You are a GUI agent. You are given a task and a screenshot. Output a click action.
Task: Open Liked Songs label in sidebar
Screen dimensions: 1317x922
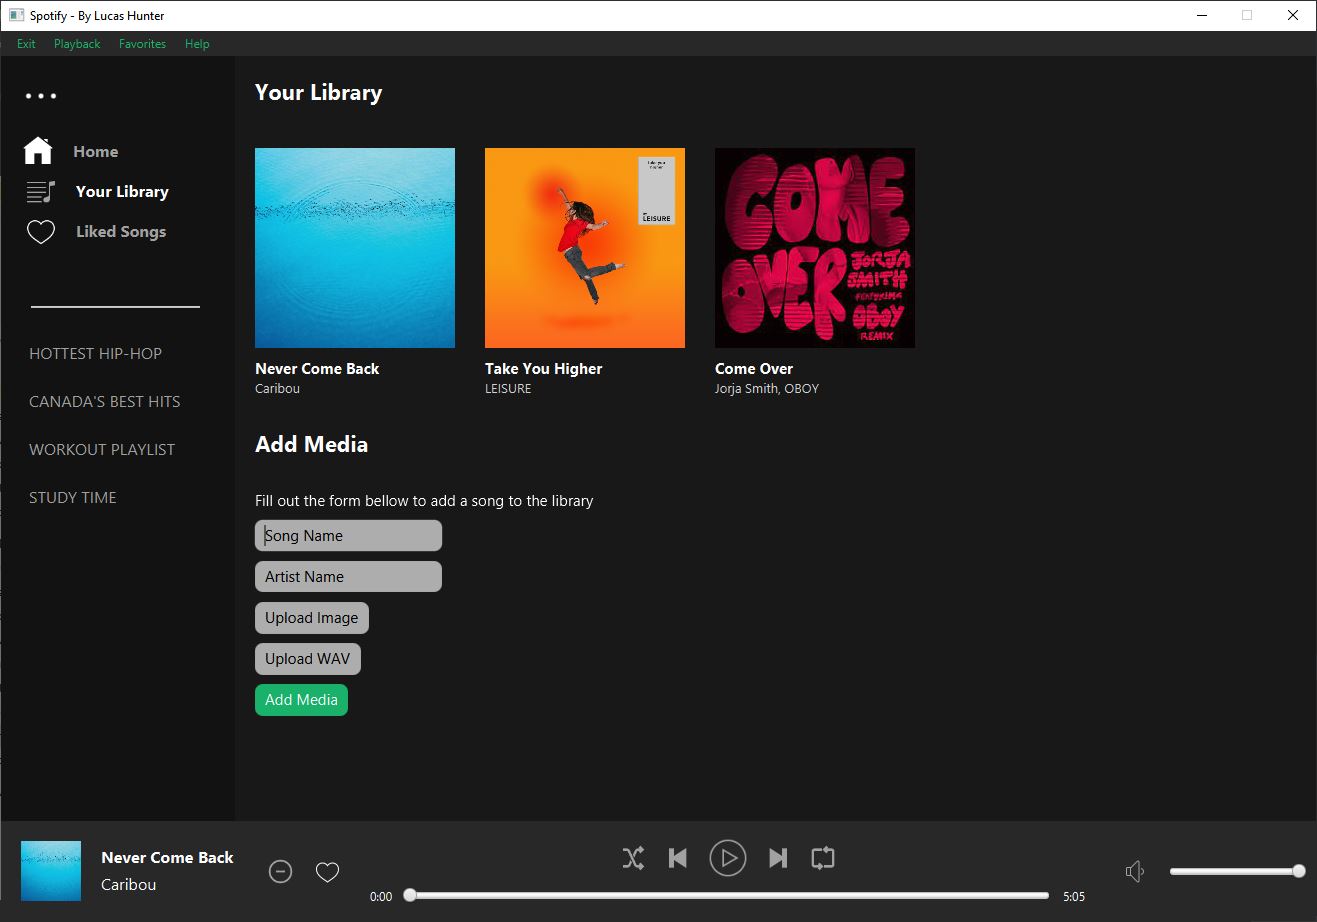[x=121, y=232]
